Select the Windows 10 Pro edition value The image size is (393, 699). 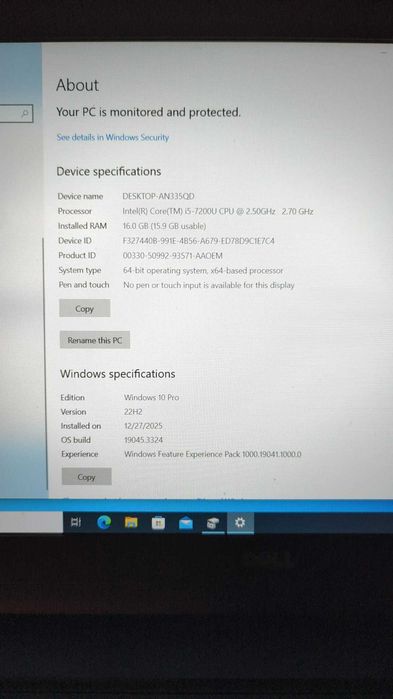click(151, 397)
